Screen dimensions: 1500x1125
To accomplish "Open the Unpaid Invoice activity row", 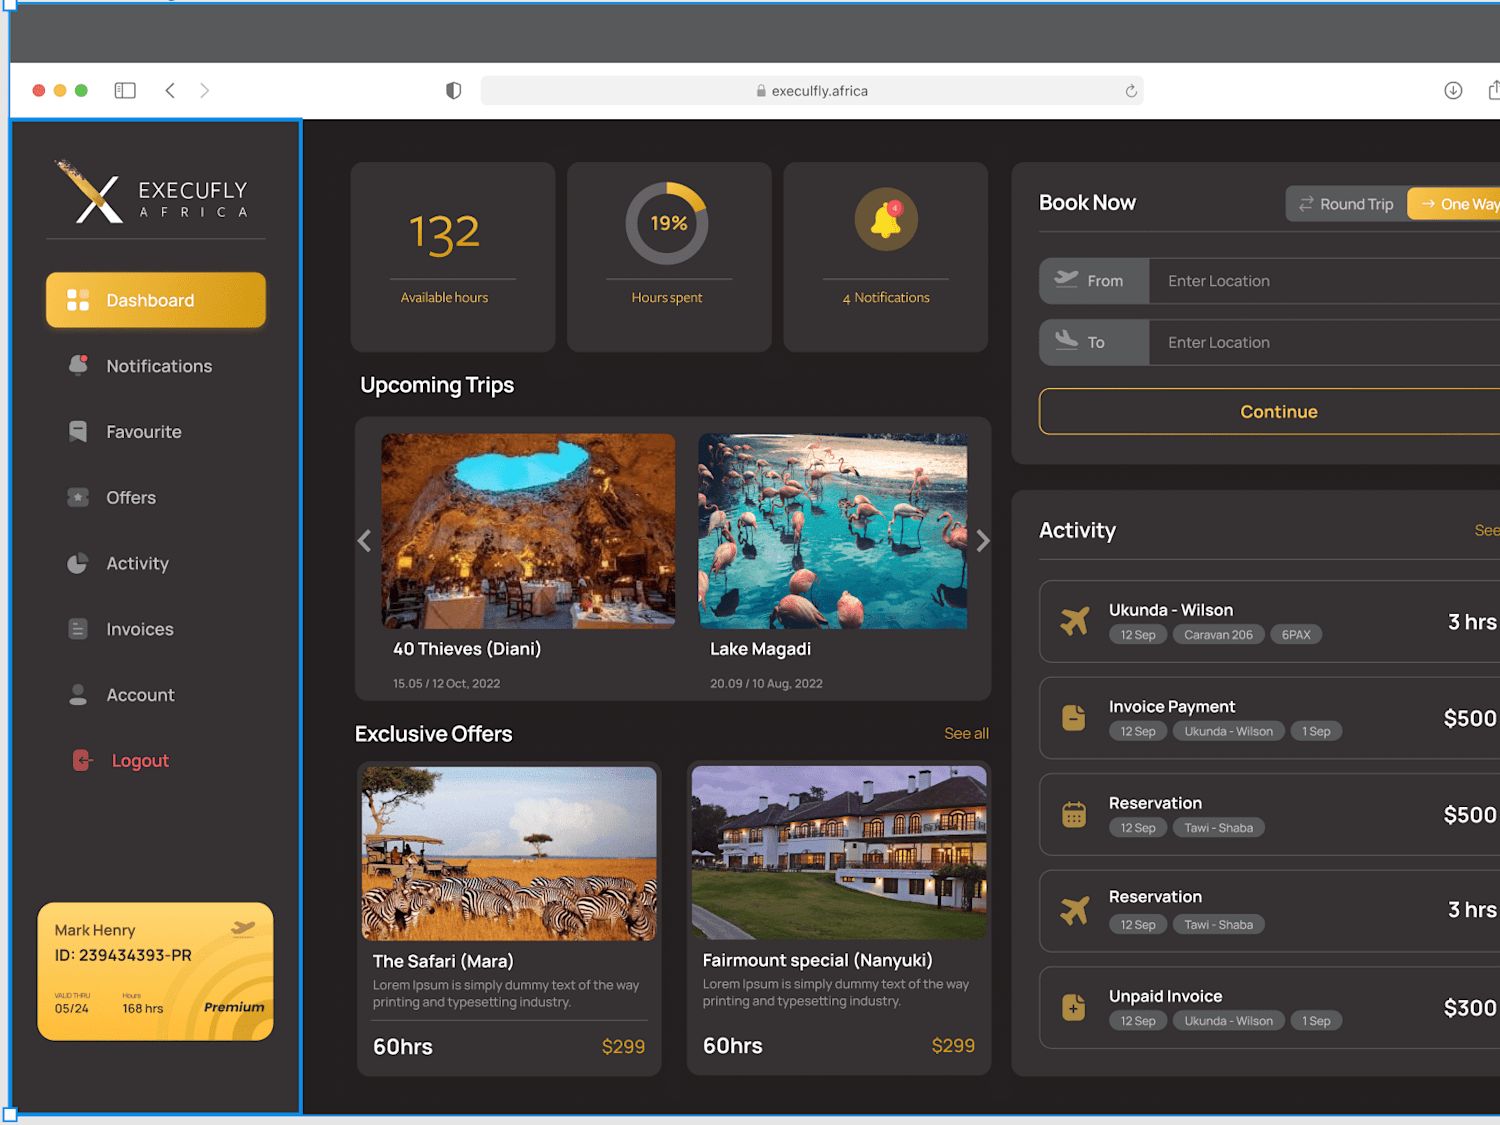I will (x=1270, y=1008).
